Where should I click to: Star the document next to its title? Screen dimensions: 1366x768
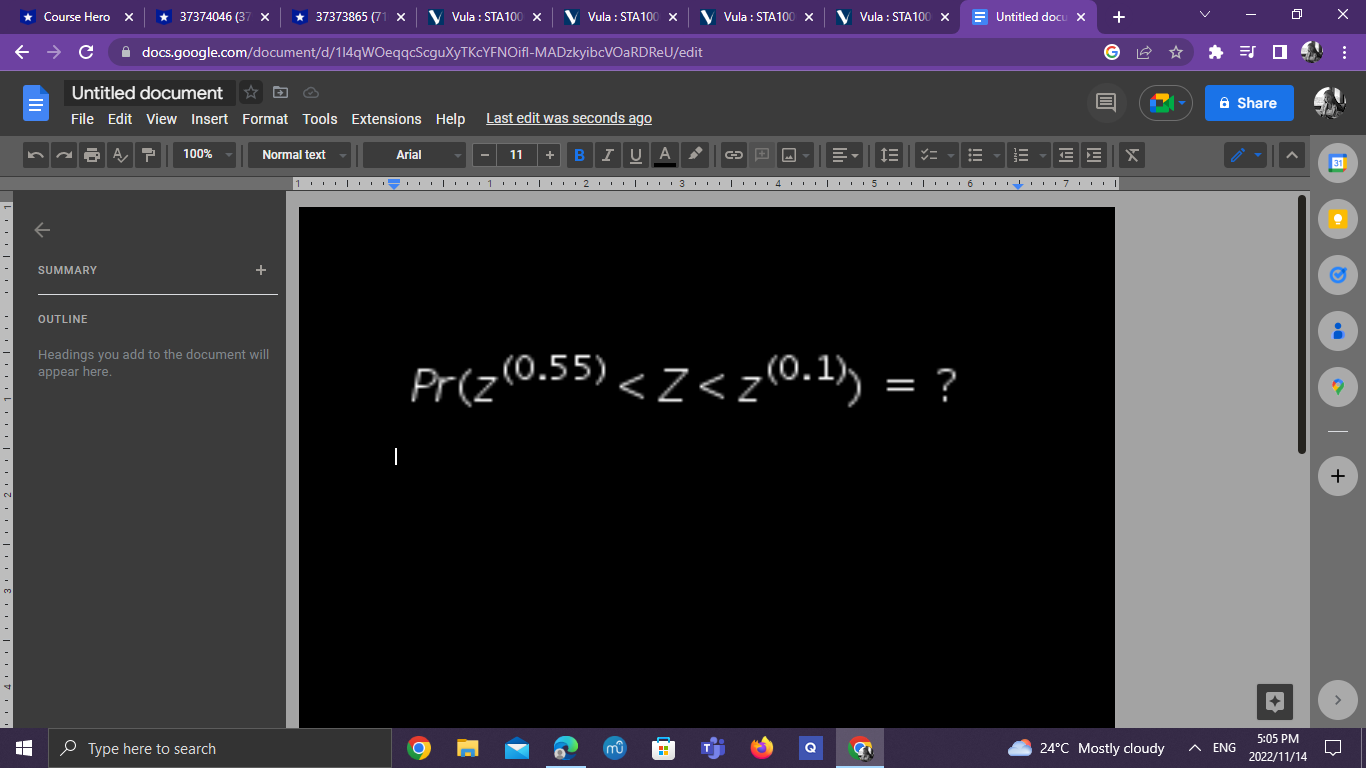pyautogui.click(x=250, y=92)
